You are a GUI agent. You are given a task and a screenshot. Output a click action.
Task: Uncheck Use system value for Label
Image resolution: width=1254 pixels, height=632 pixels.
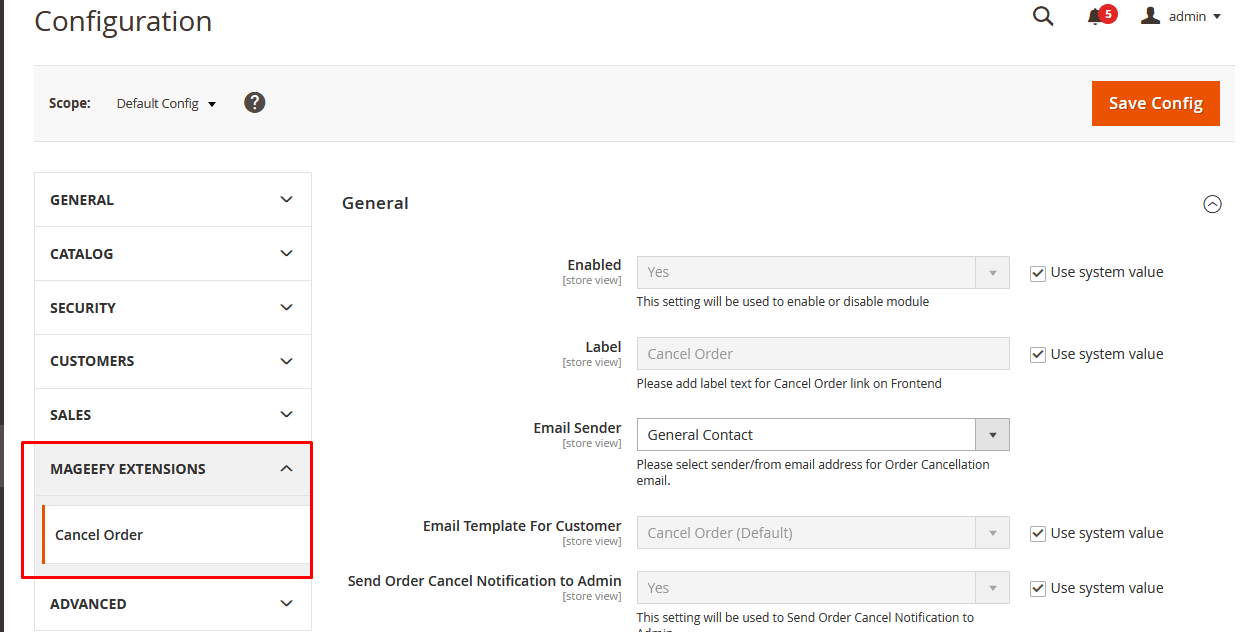tap(1038, 355)
